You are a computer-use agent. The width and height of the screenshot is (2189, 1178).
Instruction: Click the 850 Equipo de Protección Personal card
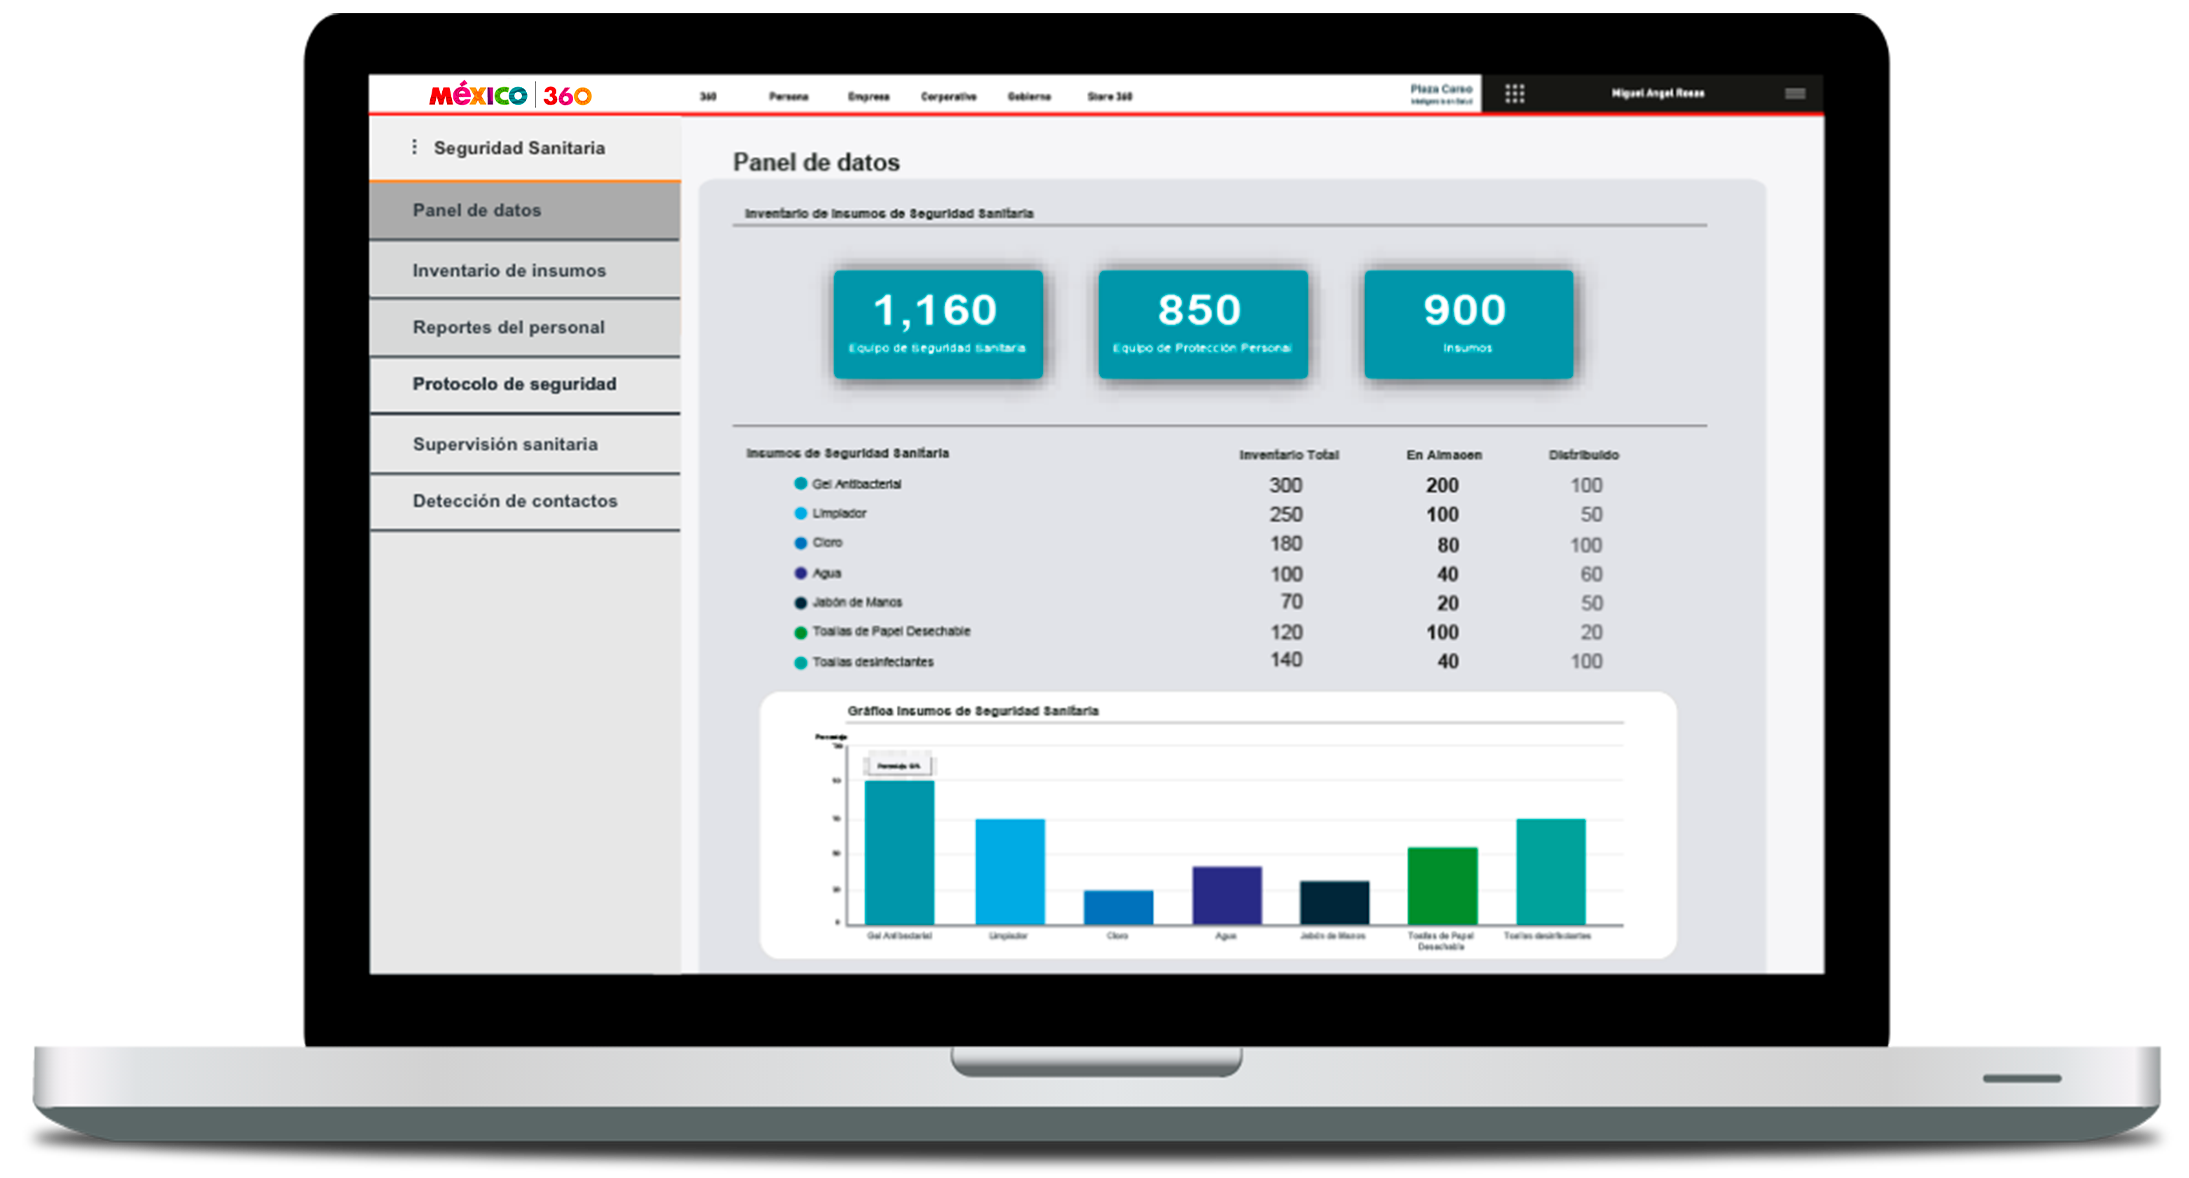[1202, 324]
